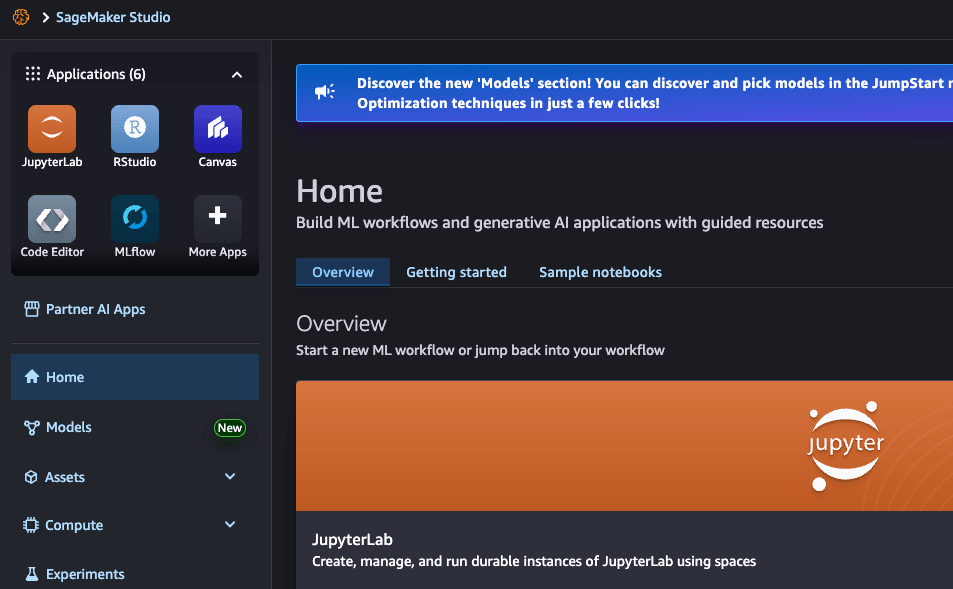Click the Models section announcement banner text

coord(655,93)
